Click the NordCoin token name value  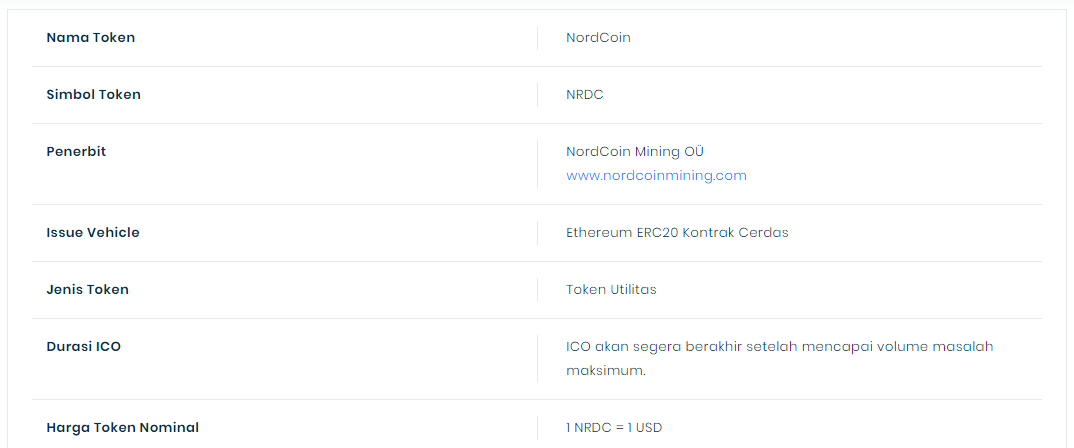pos(598,37)
